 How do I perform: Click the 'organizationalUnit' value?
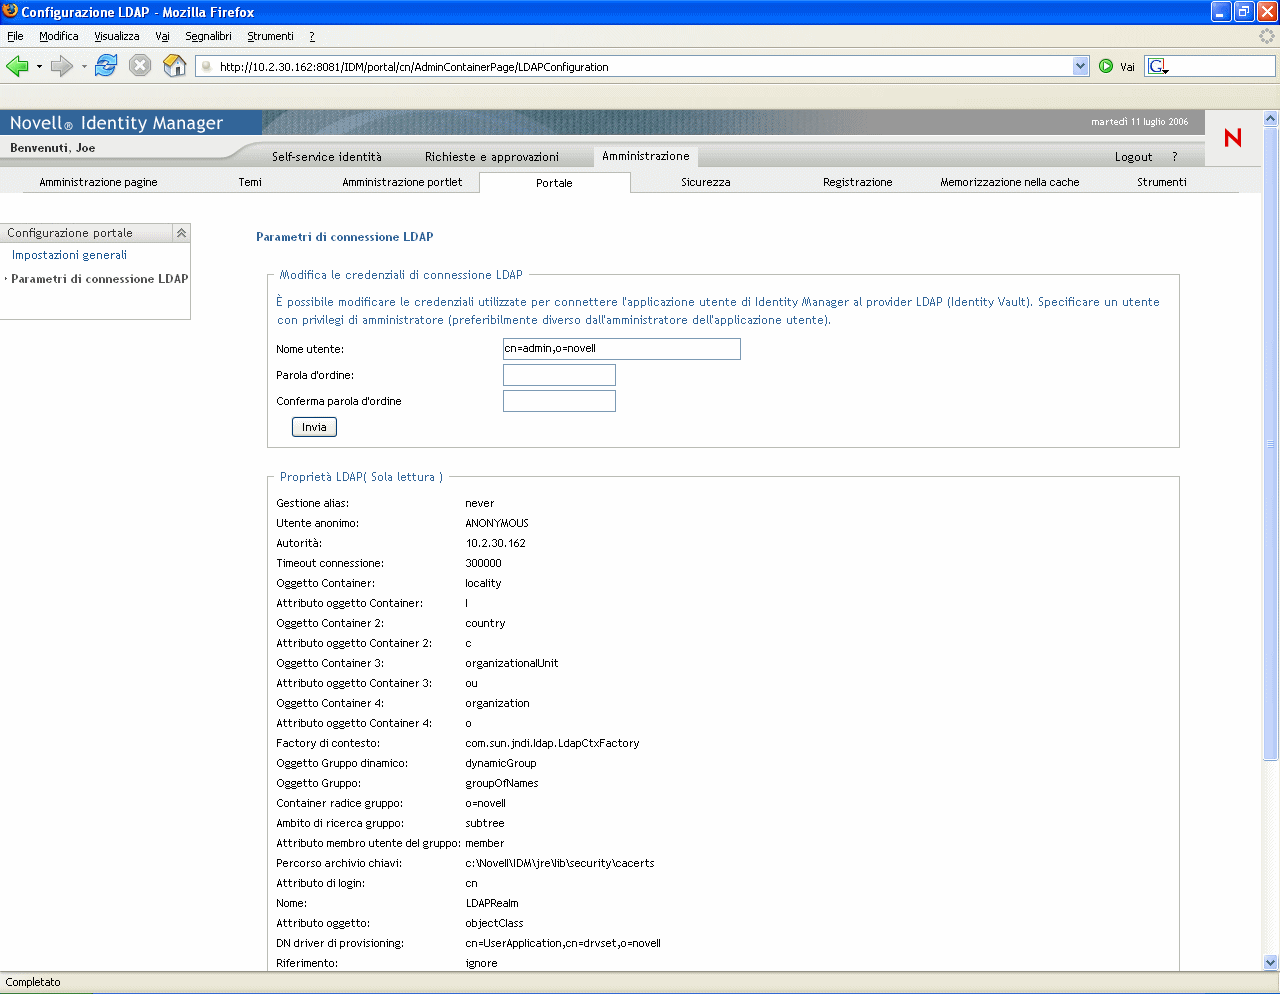(x=512, y=663)
